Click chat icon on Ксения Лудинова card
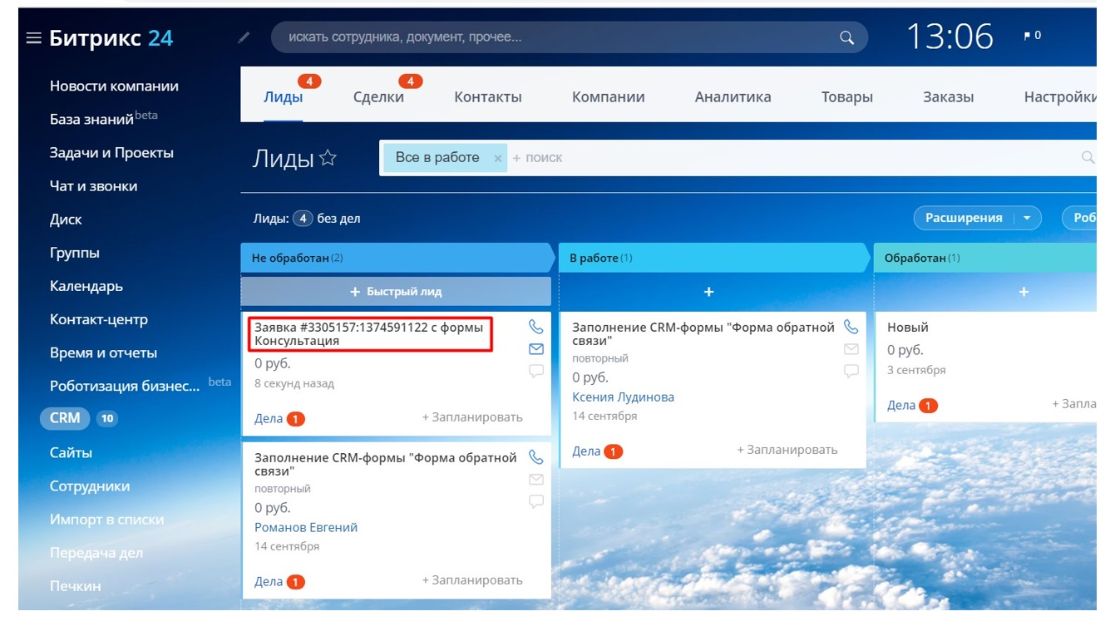 tap(851, 370)
